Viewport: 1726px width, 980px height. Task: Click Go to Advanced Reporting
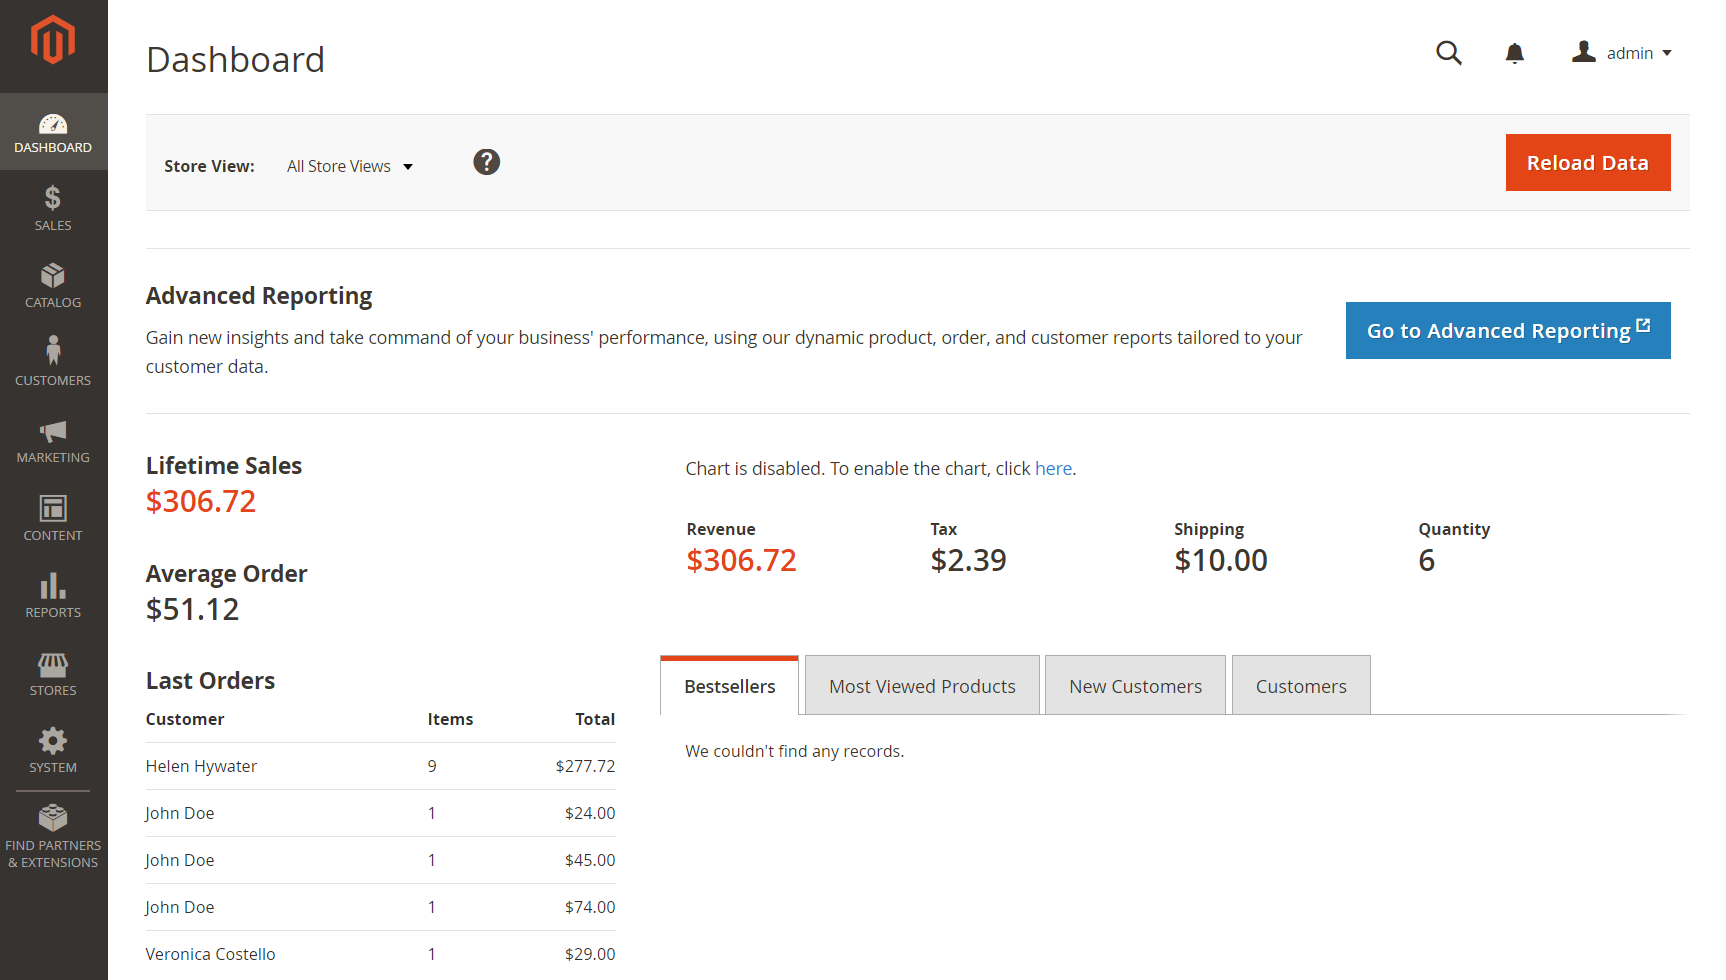click(x=1507, y=330)
